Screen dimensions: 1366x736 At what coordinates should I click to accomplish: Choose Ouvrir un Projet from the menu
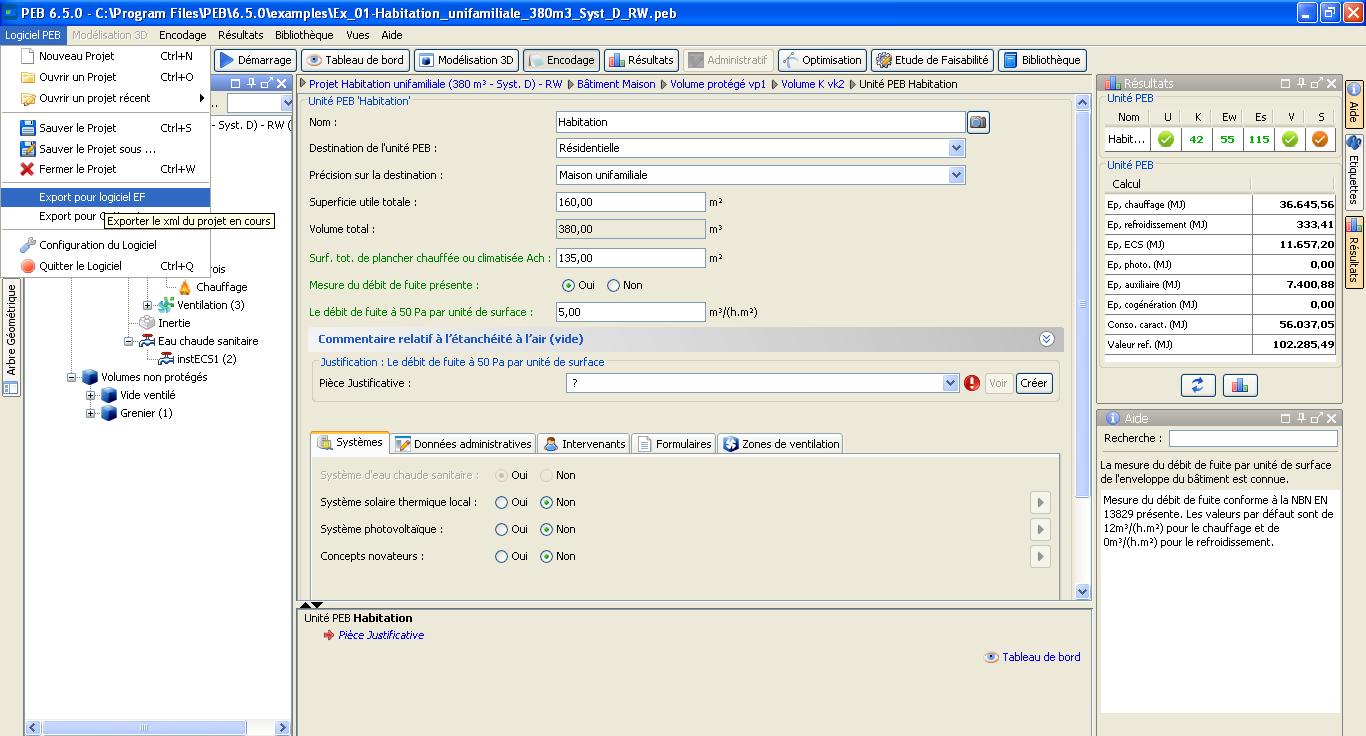(105, 77)
